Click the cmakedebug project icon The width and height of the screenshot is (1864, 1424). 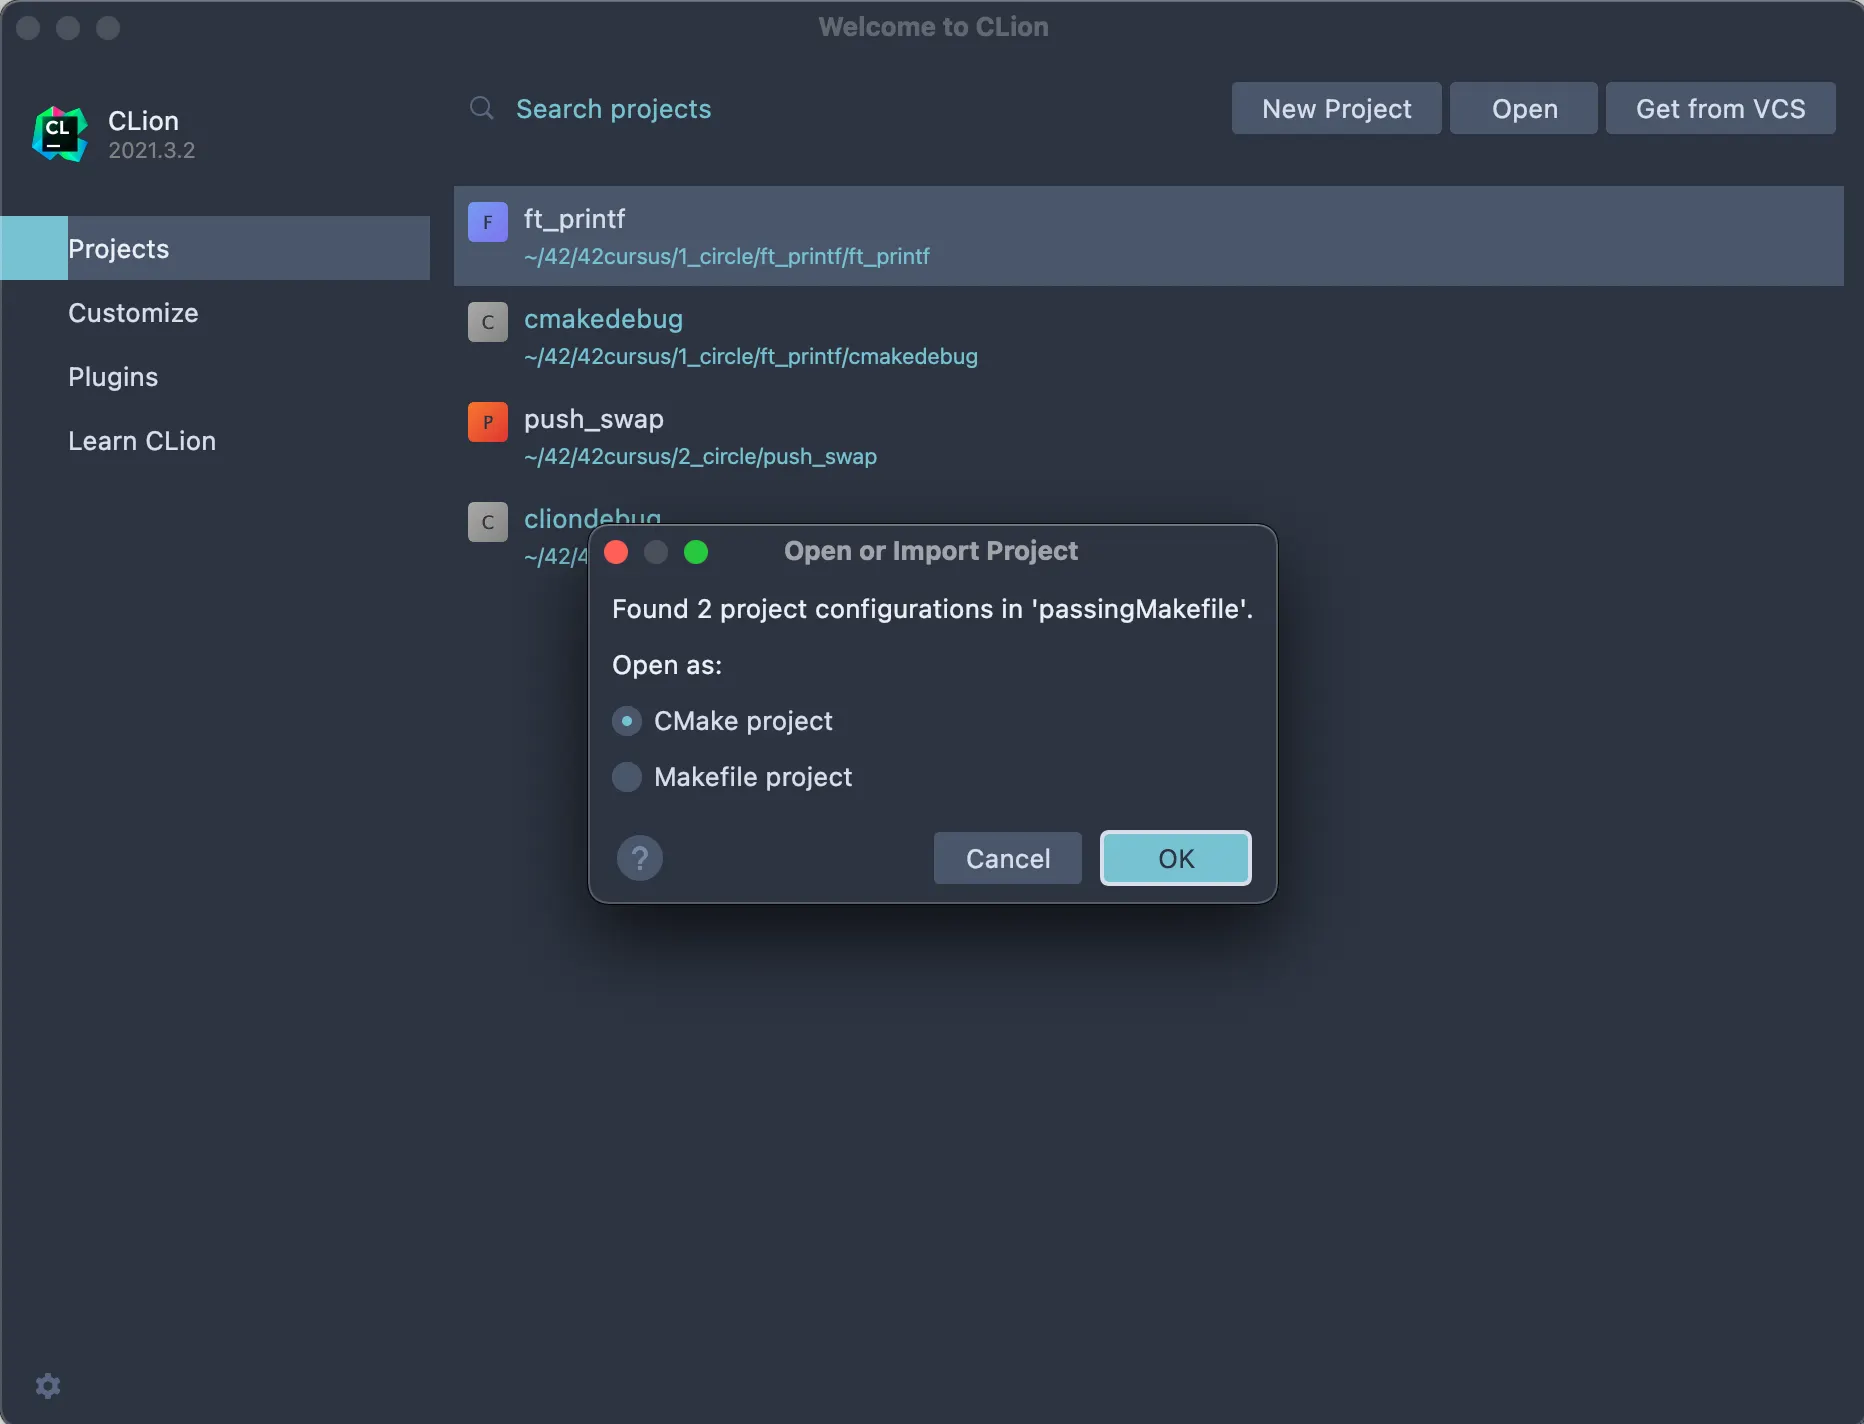(x=488, y=322)
